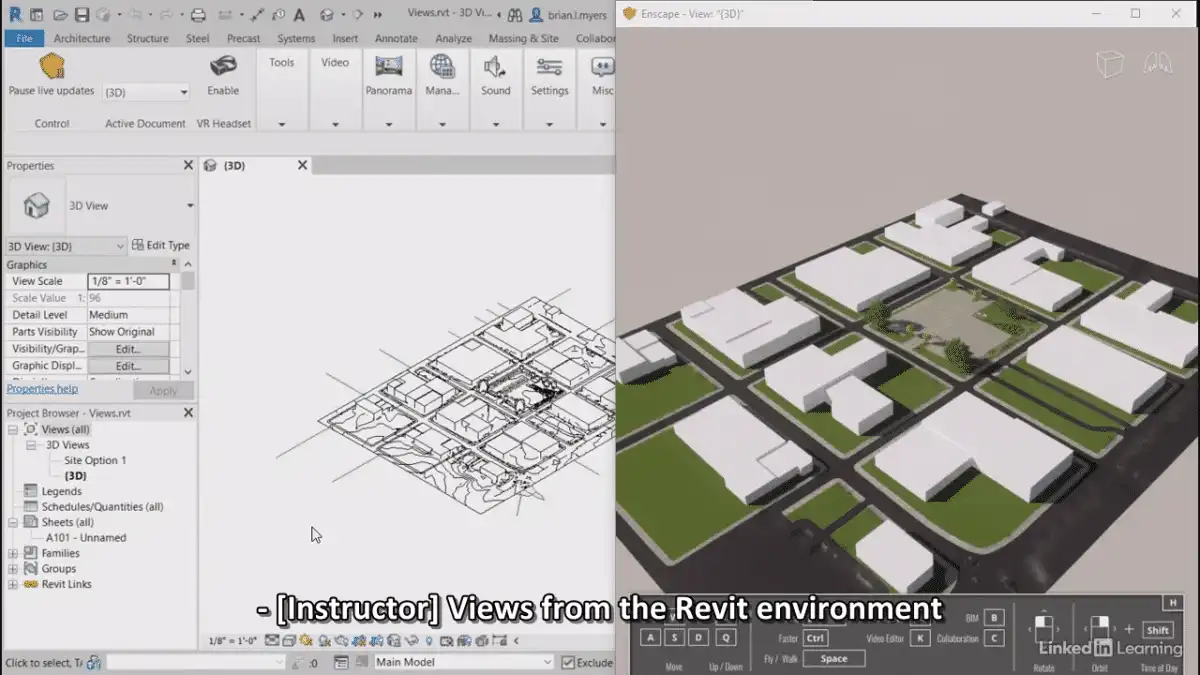Select Legends in Project Browser

(x=61, y=492)
